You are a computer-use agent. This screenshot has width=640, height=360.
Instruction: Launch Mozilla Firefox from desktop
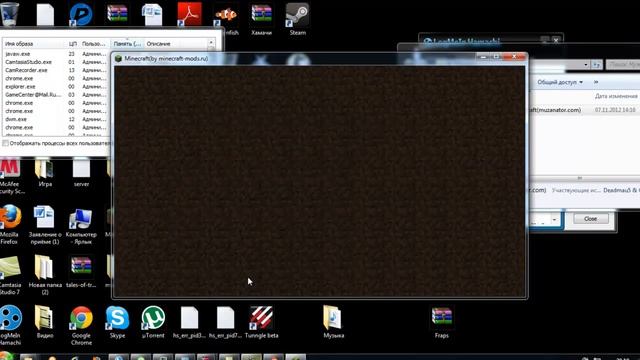click(x=10, y=224)
